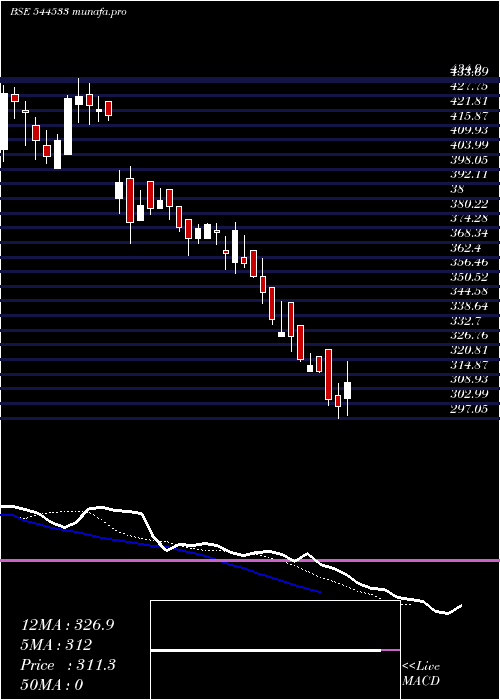The height and width of the screenshot is (700, 500).
Task: Click the 356.46 price axis label
Action: (x=469, y=262)
